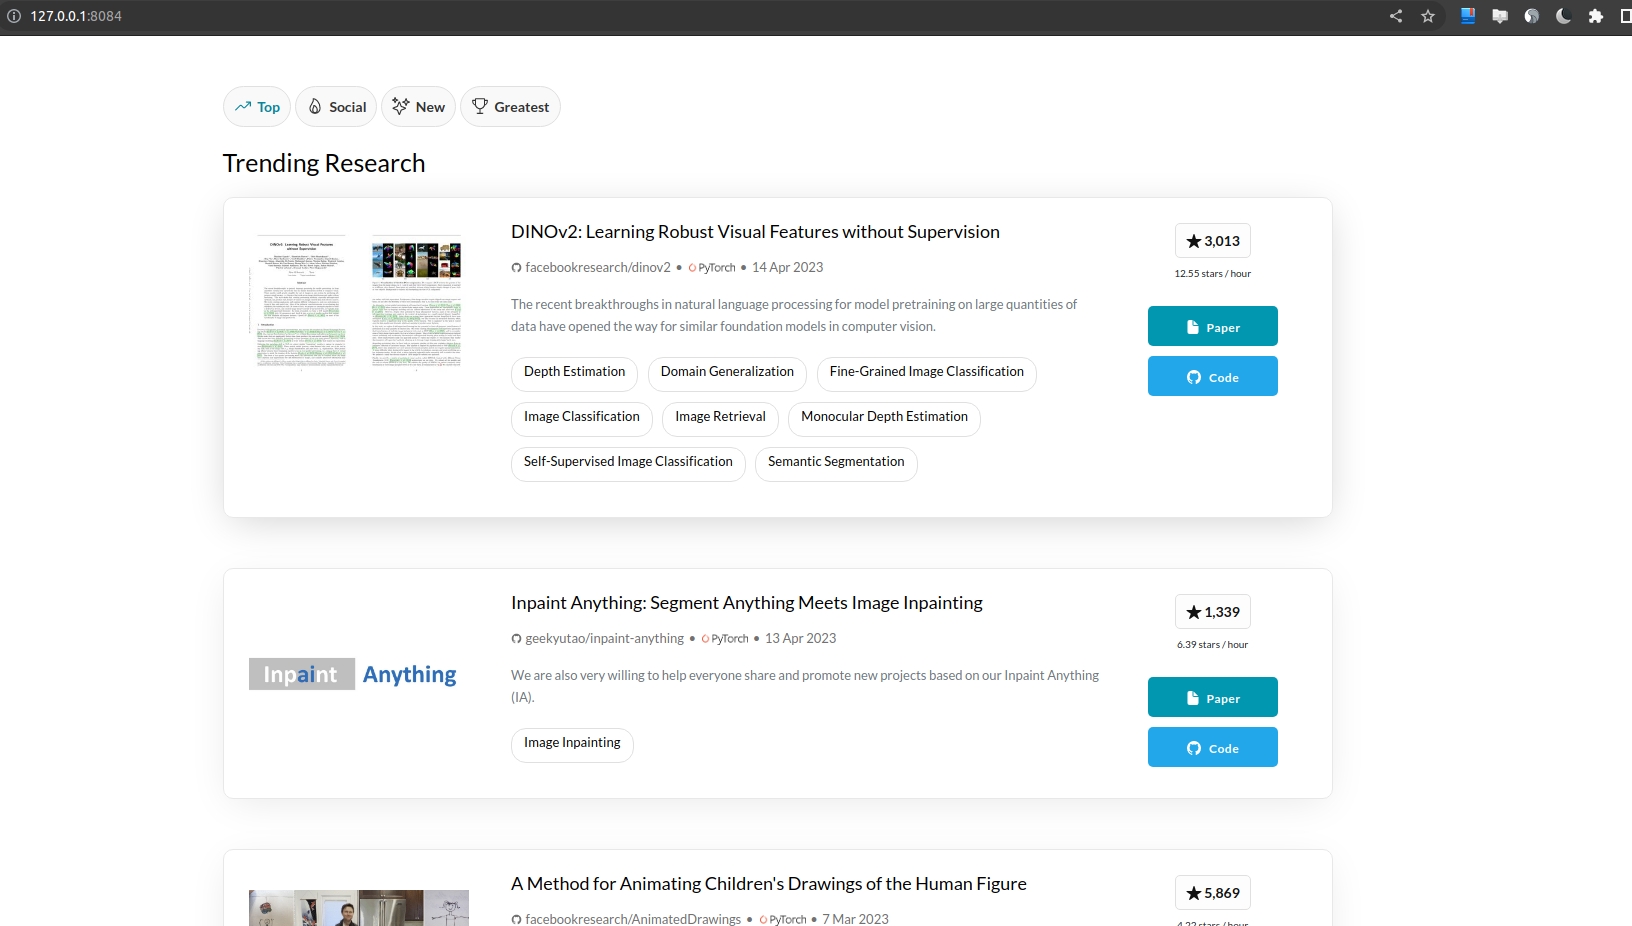Open the DINOv2 paper title link
Viewport: 1632px width, 926px height.
[x=755, y=232]
